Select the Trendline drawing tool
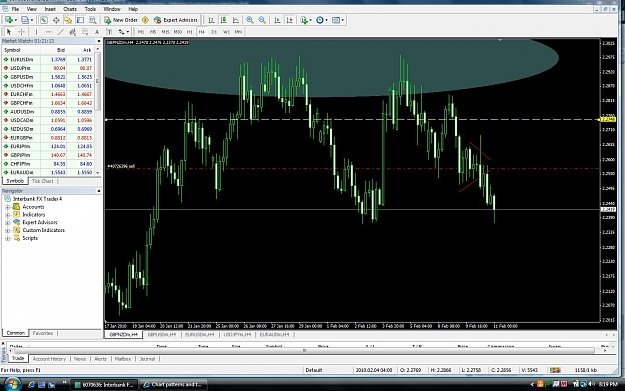Image resolution: width=625 pixels, height=391 pixels. (61, 31)
